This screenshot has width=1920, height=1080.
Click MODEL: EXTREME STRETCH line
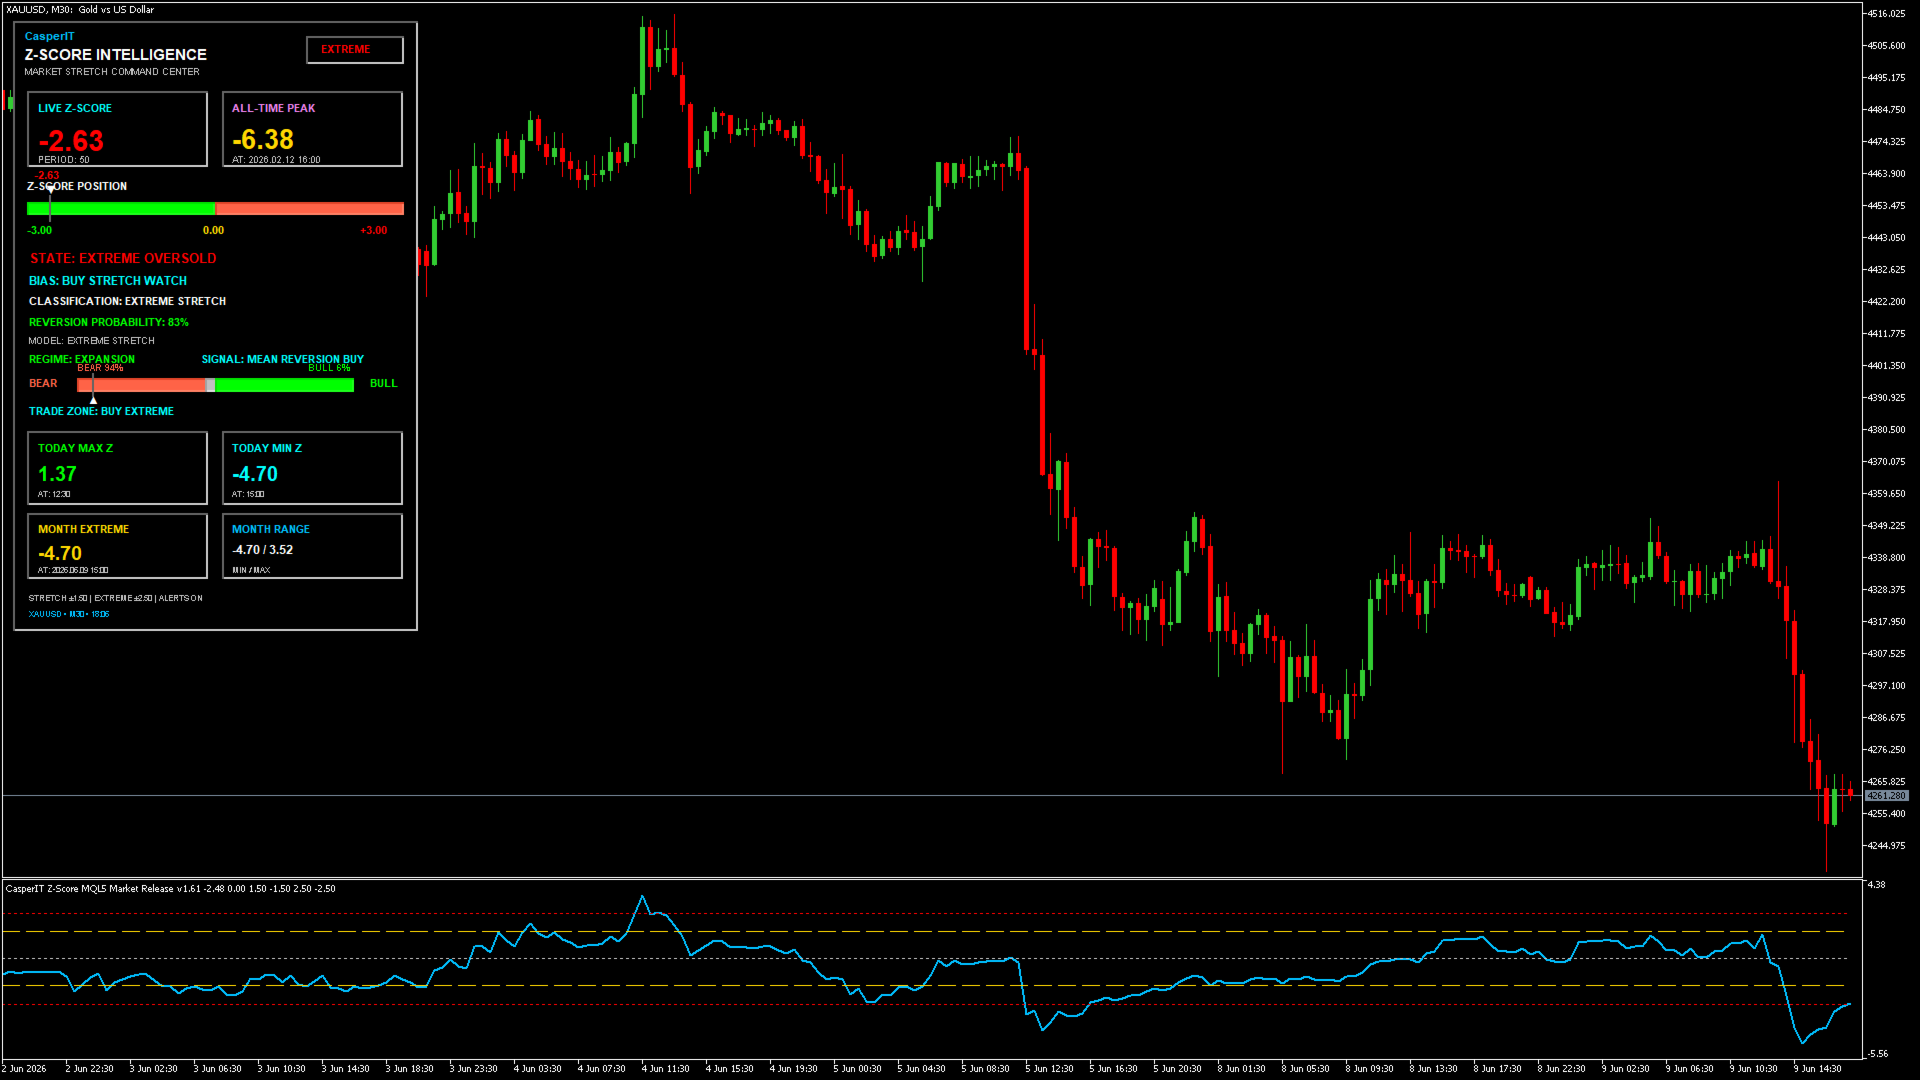(x=92, y=341)
